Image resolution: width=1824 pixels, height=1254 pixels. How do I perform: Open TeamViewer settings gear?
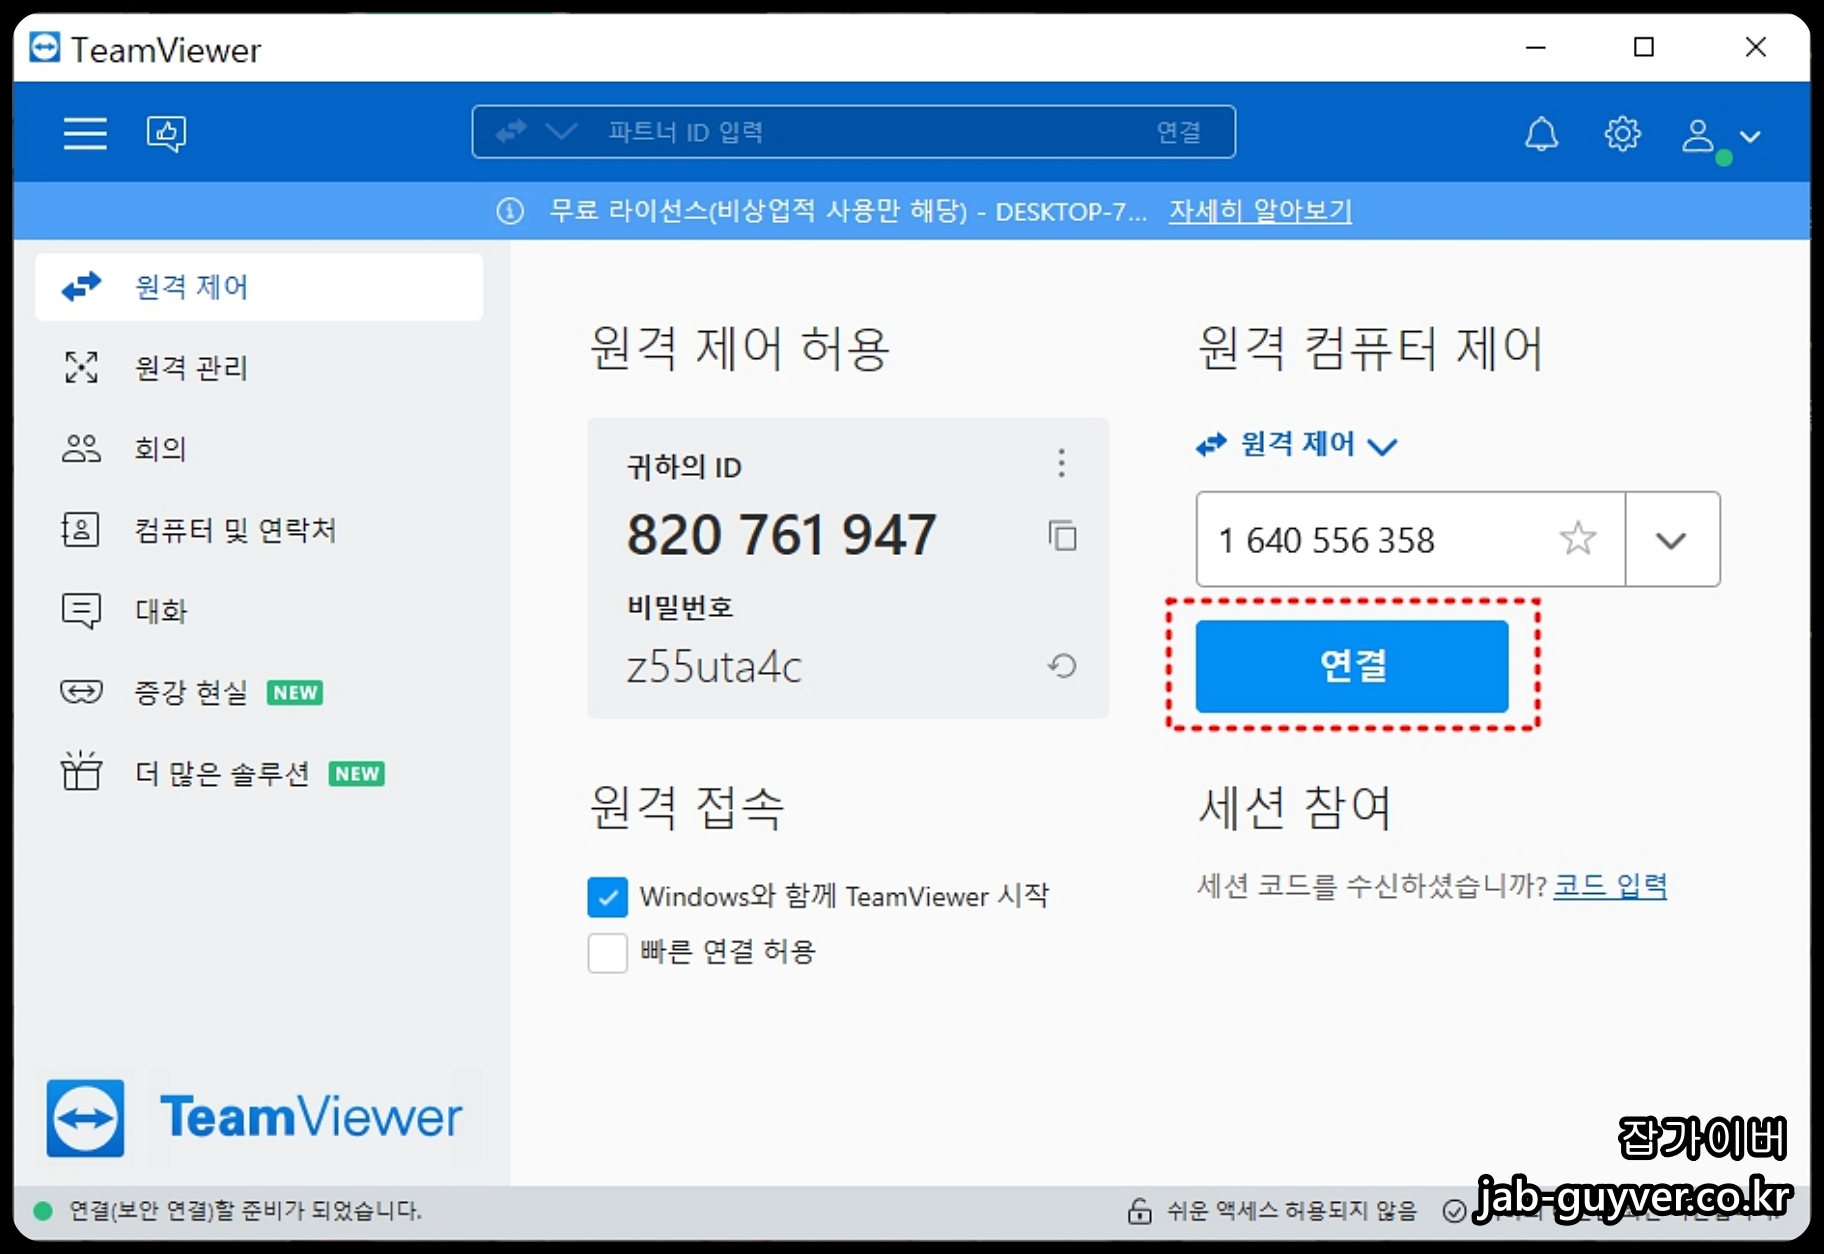[x=1621, y=133]
